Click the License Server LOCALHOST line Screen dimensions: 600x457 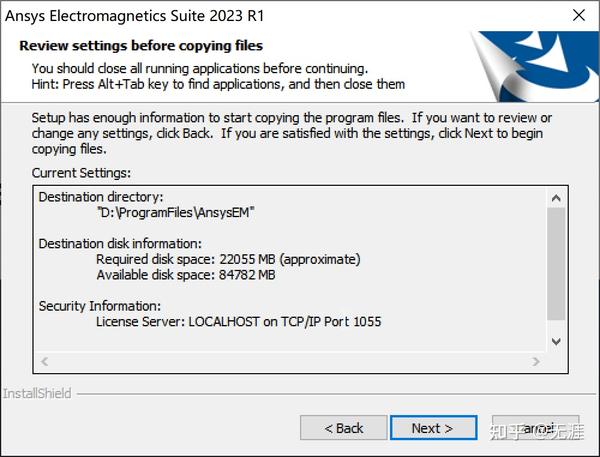[238, 322]
